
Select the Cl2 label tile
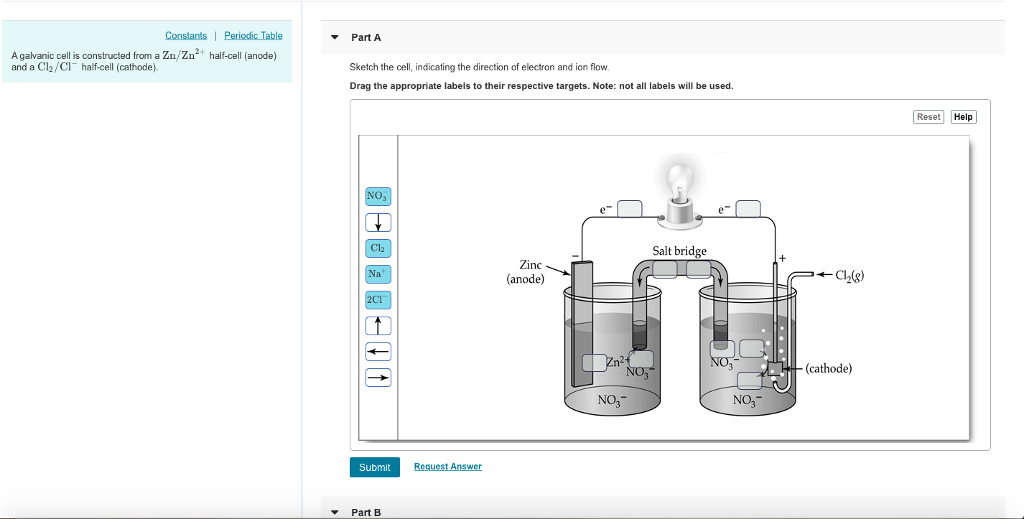(x=378, y=248)
